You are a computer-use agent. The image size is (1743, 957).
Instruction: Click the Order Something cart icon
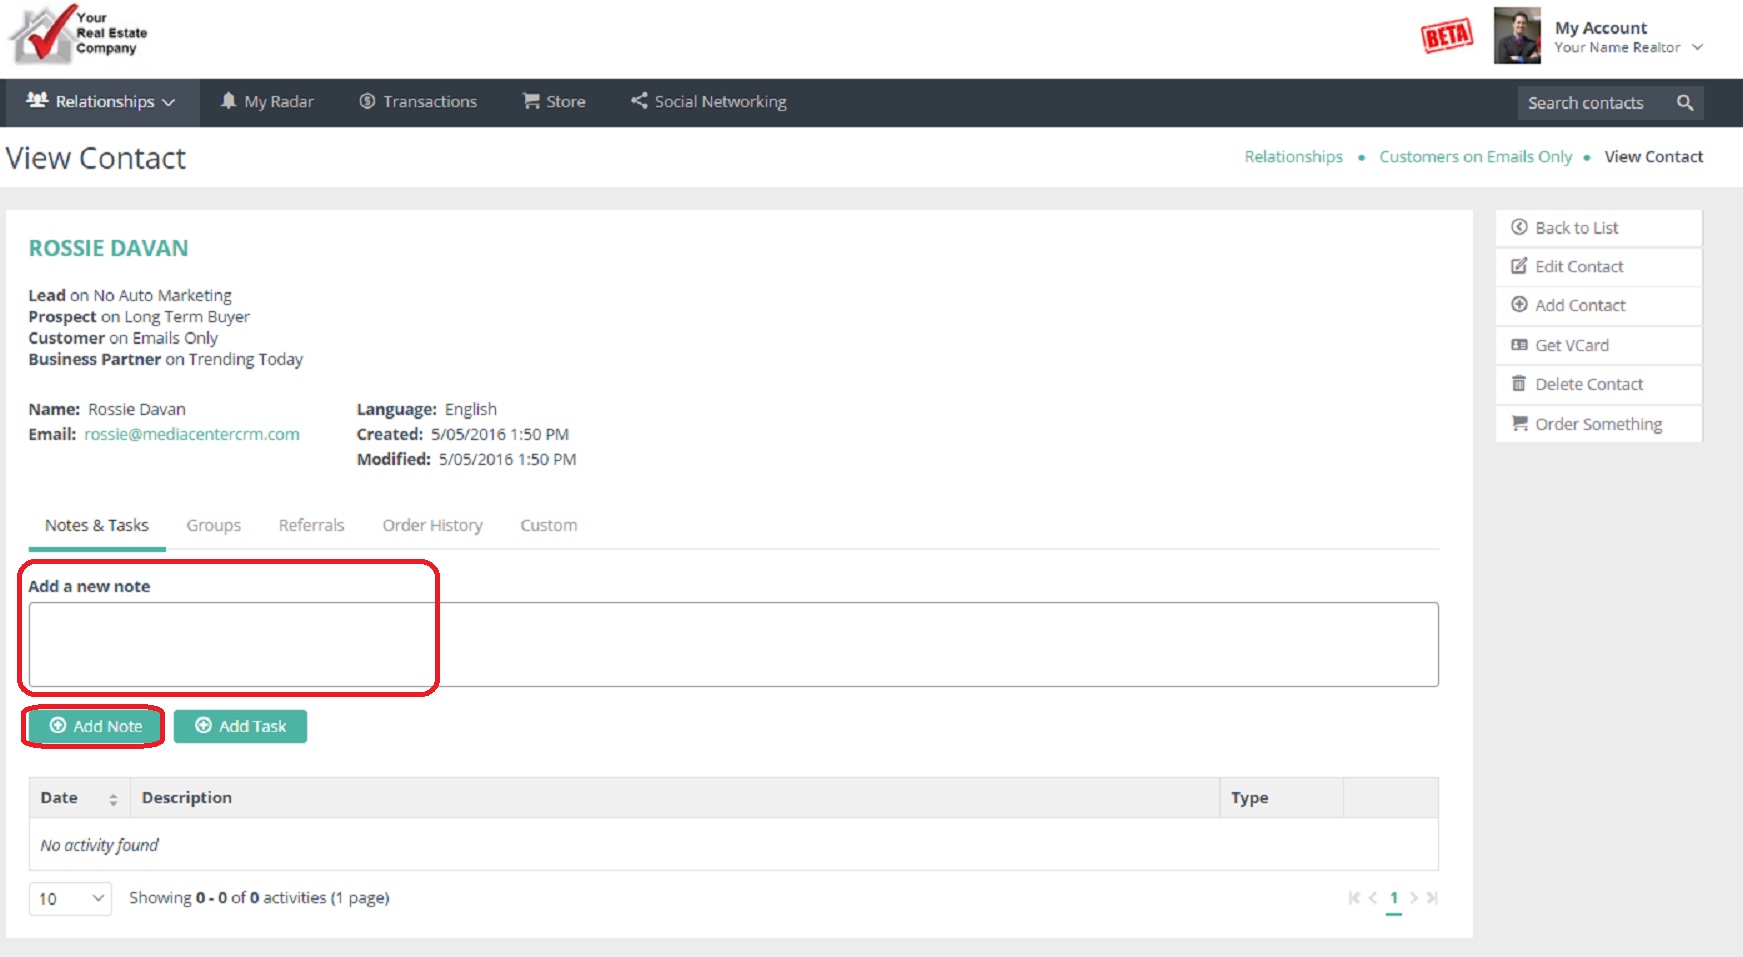click(1519, 423)
